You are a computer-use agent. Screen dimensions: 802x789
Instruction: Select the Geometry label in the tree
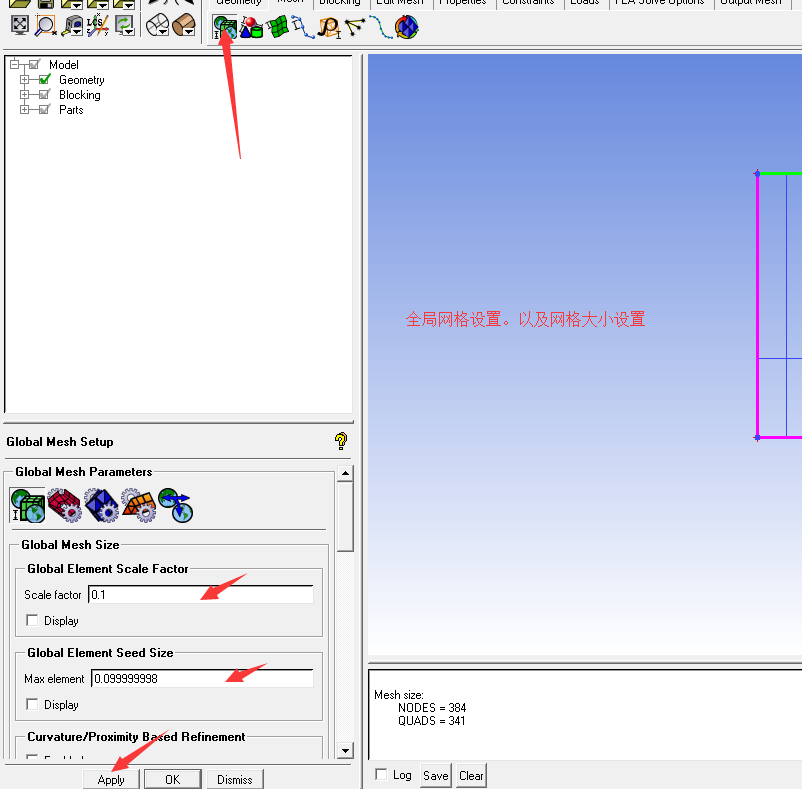[x=82, y=80]
